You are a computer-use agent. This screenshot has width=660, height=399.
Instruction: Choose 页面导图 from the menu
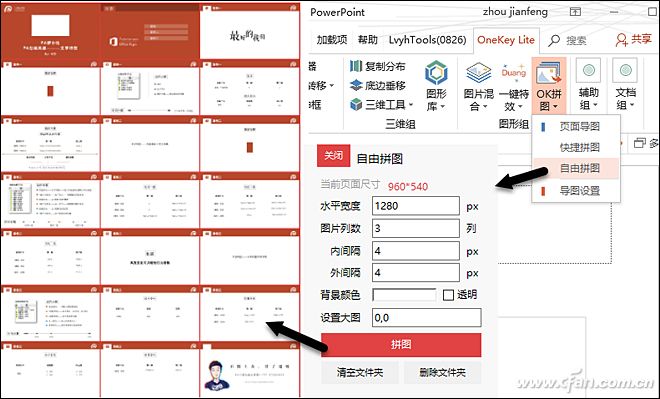tap(576, 126)
